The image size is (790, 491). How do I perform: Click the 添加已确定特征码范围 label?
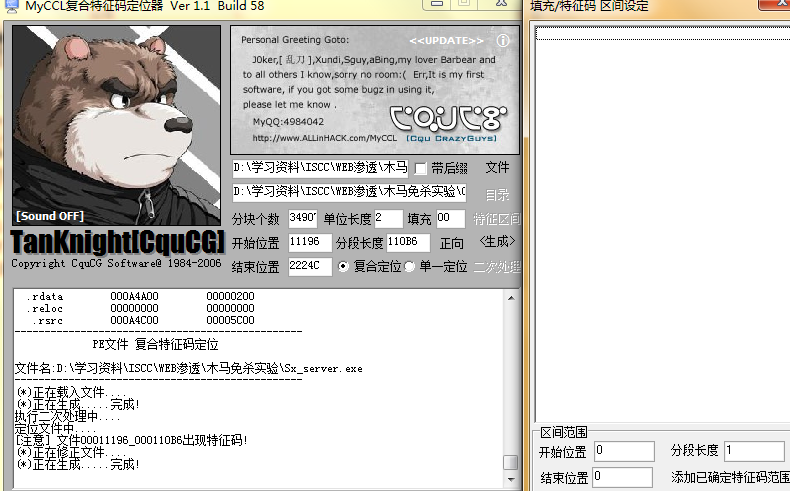[731, 477]
